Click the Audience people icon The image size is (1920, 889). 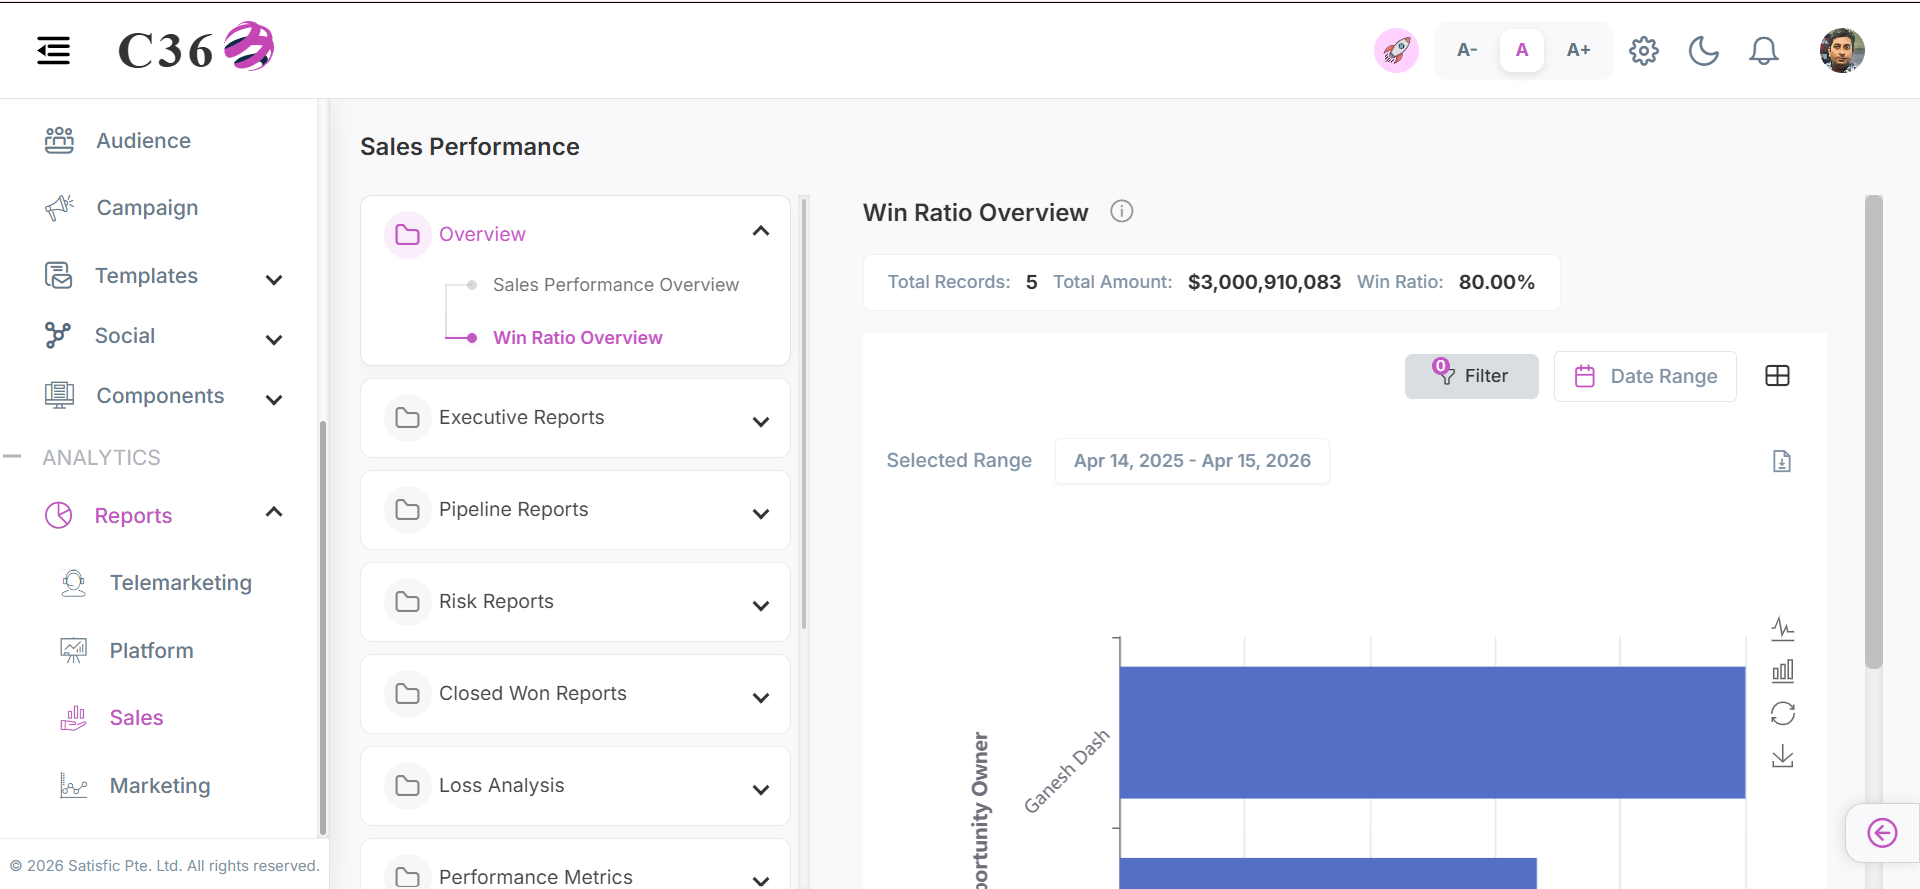point(59,141)
